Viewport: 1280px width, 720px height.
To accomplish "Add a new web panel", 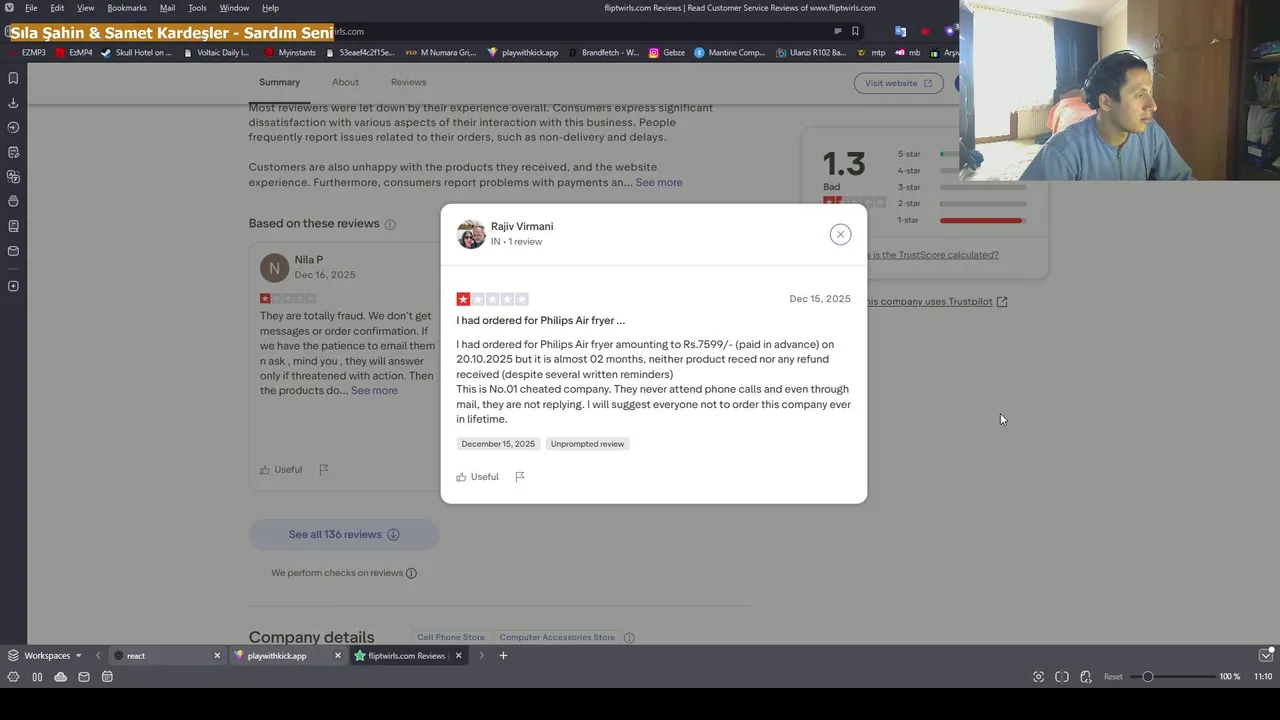I will 13,286.
